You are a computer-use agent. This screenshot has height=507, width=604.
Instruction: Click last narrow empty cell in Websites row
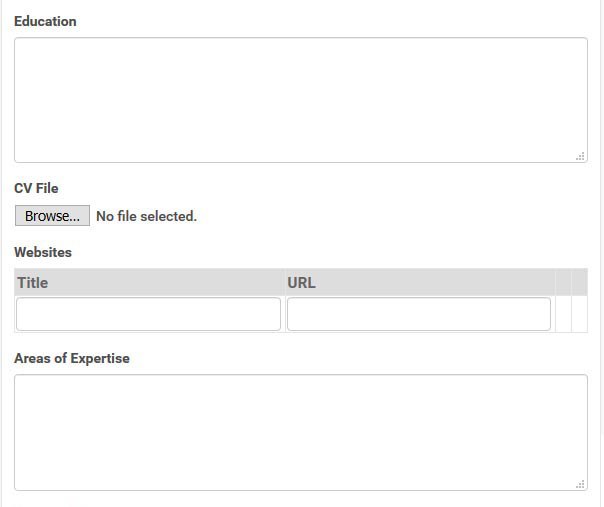579,314
